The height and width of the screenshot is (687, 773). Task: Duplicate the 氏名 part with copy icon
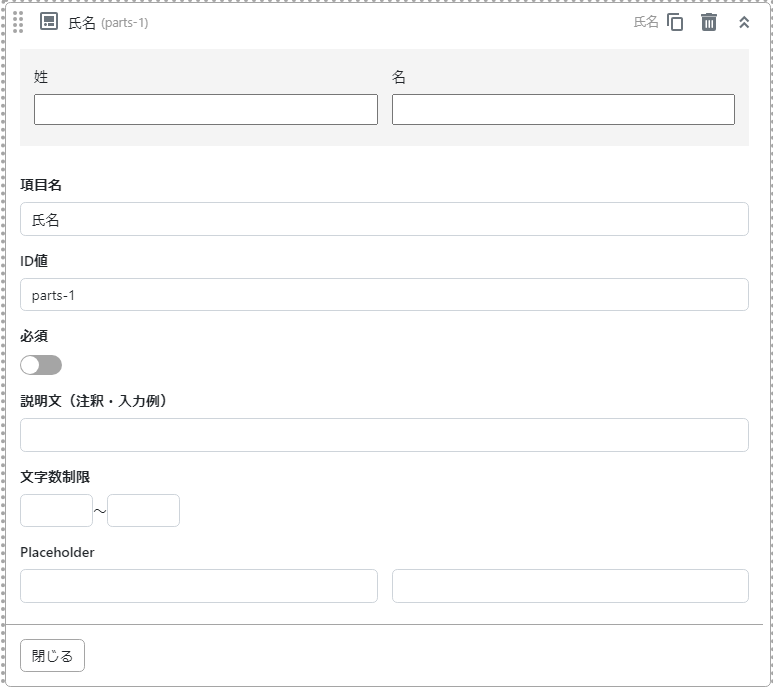pyautogui.click(x=676, y=22)
